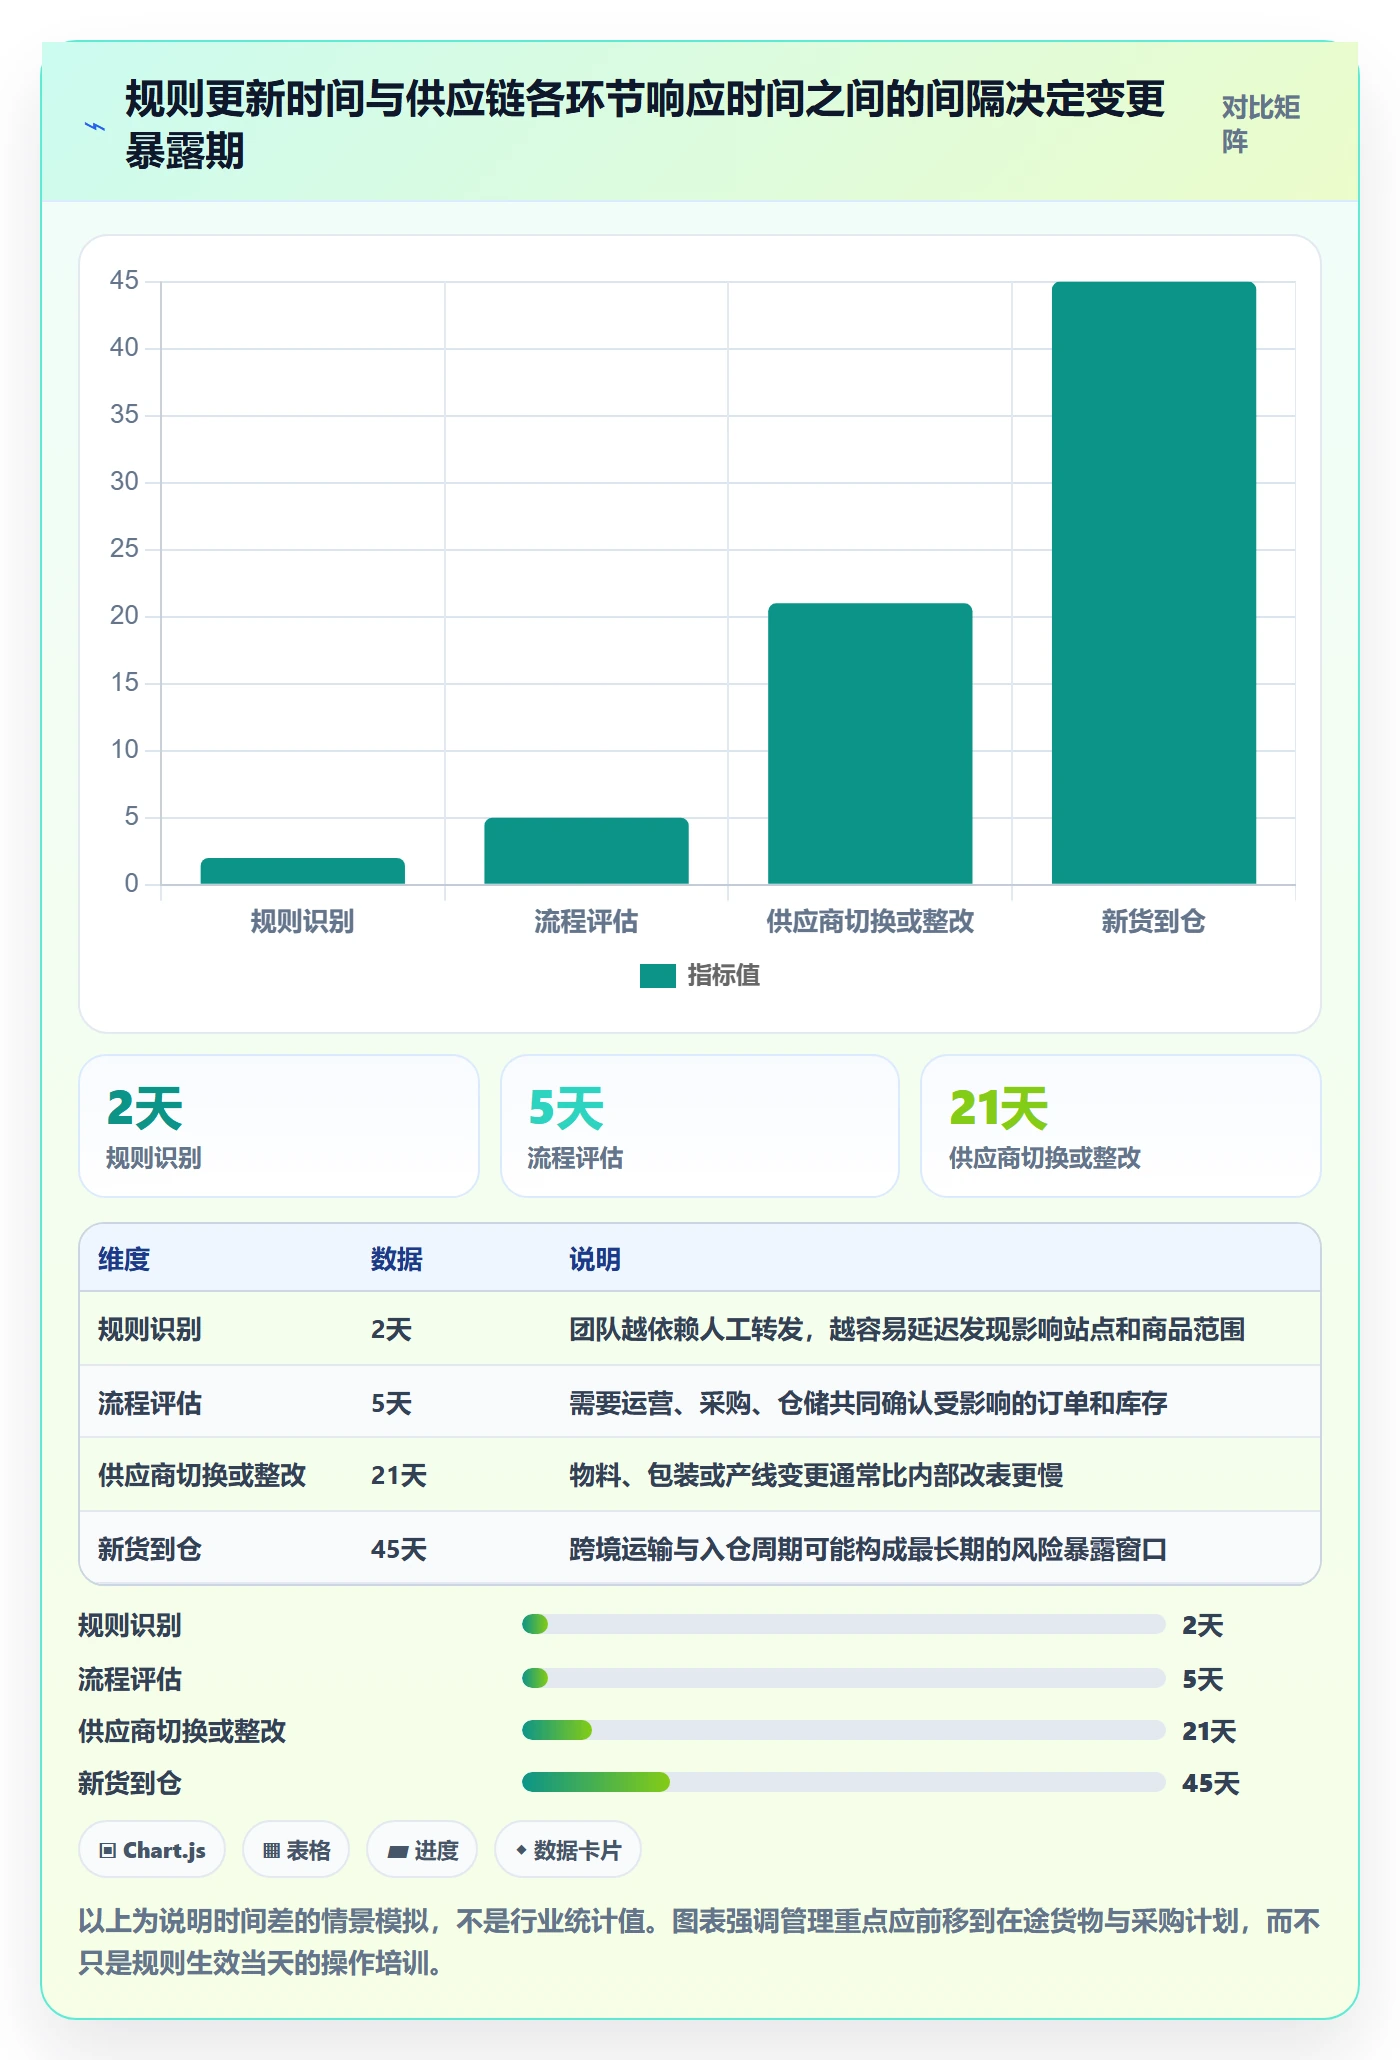1400x2060 pixels.
Task: Click the 对比矩阵 label in the header
Action: 1261,124
